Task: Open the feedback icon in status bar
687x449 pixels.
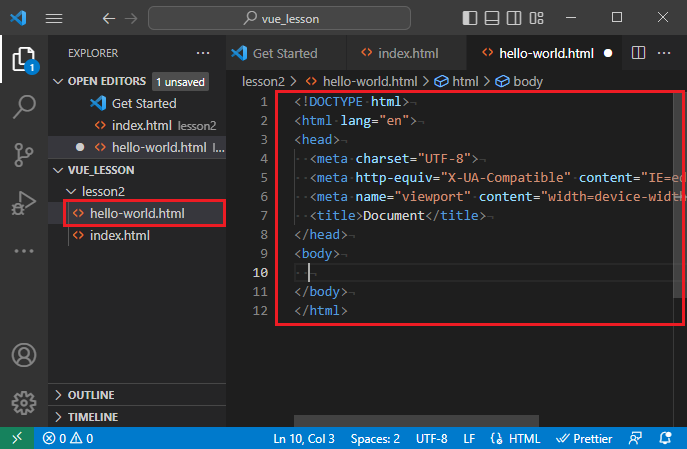Action: [x=635, y=438]
